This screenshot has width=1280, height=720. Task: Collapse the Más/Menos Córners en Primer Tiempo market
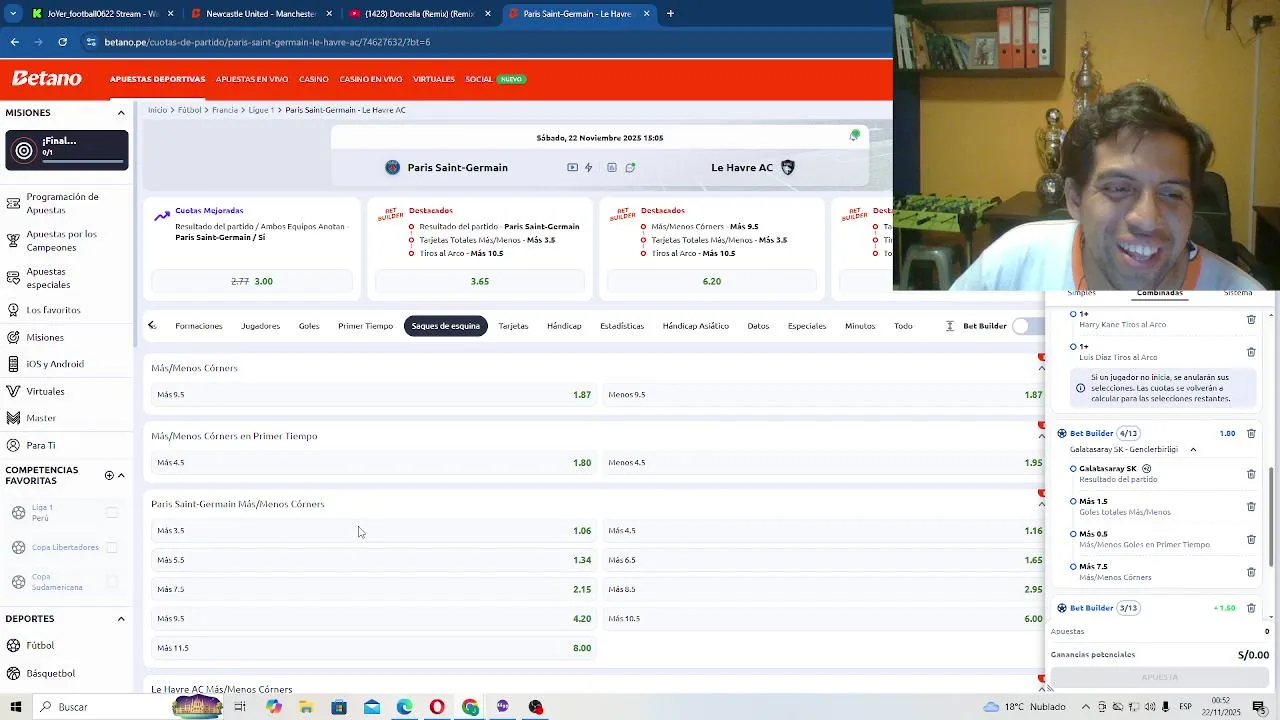[x=1041, y=436]
